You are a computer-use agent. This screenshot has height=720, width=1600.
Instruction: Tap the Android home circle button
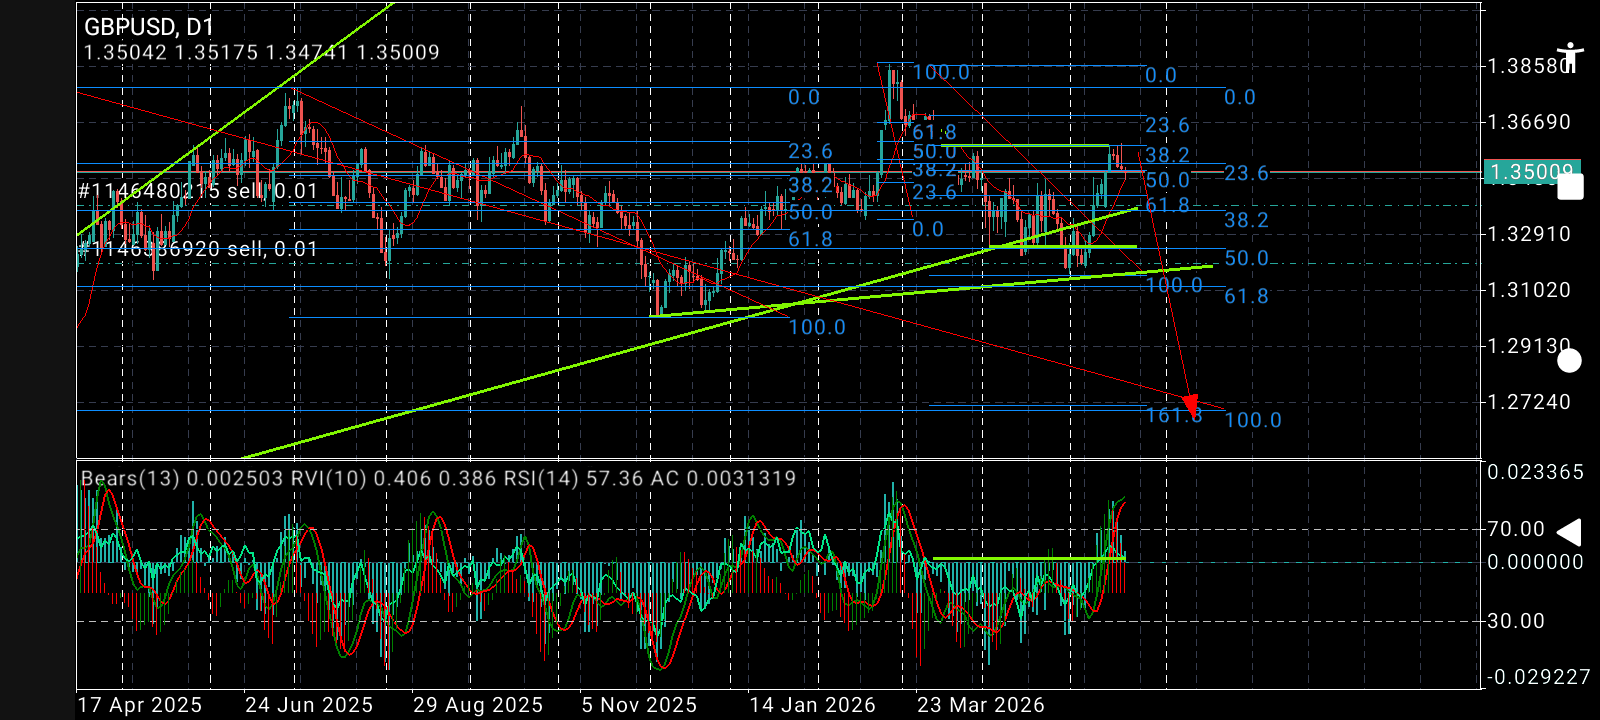click(1570, 360)
